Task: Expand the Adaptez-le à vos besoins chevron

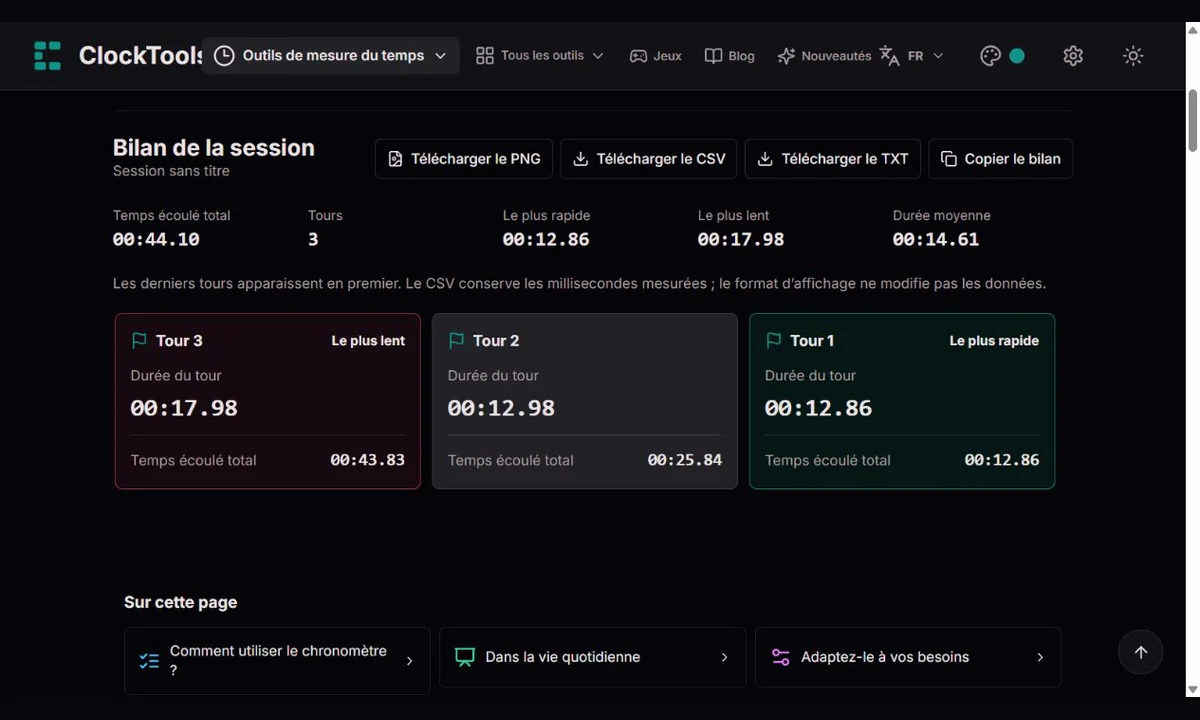Action: tap(1040, 657)
